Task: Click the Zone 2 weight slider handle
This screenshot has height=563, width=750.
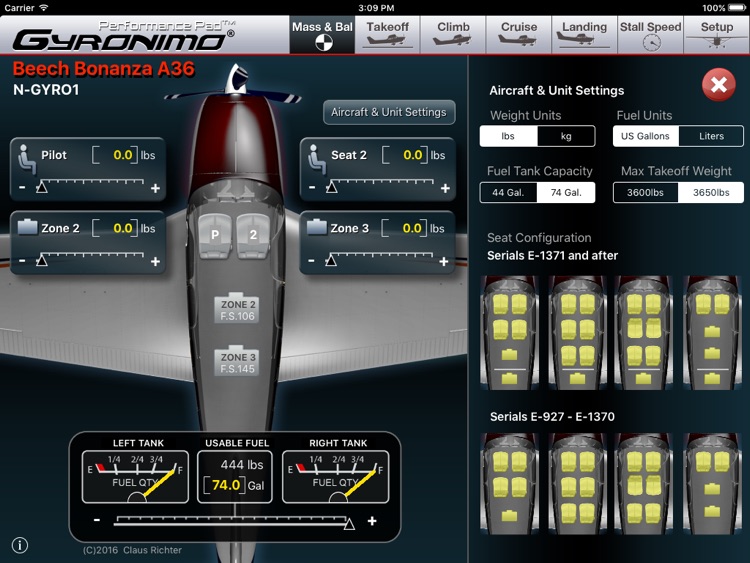Action: click(x=42, y=260)
